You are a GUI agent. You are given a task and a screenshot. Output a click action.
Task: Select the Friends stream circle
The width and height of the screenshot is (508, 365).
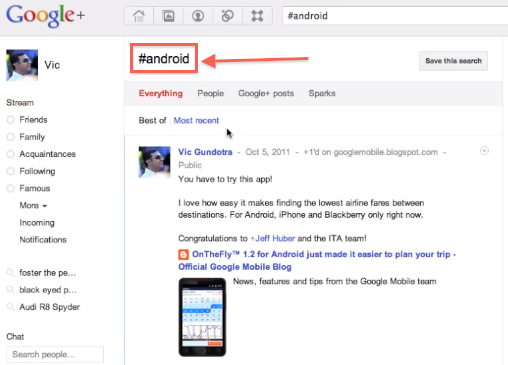click(x=11, y=120)
